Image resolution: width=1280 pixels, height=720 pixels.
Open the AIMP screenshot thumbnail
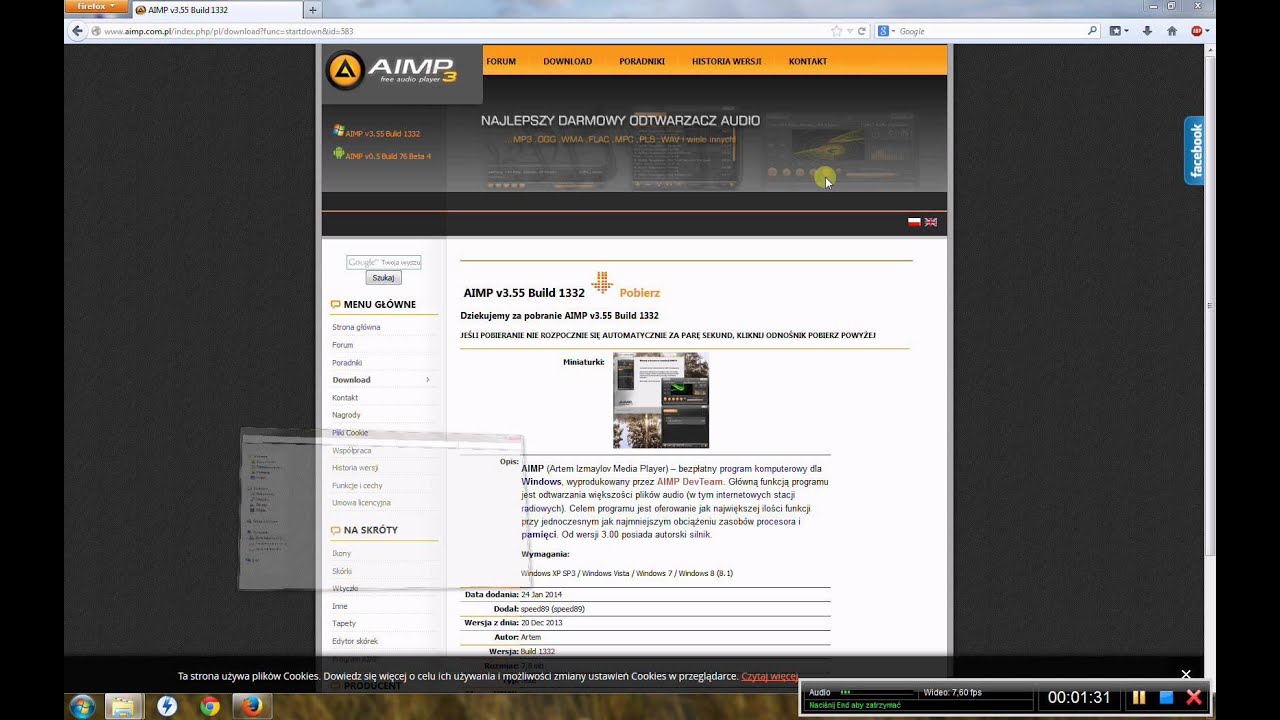(661, 400)
